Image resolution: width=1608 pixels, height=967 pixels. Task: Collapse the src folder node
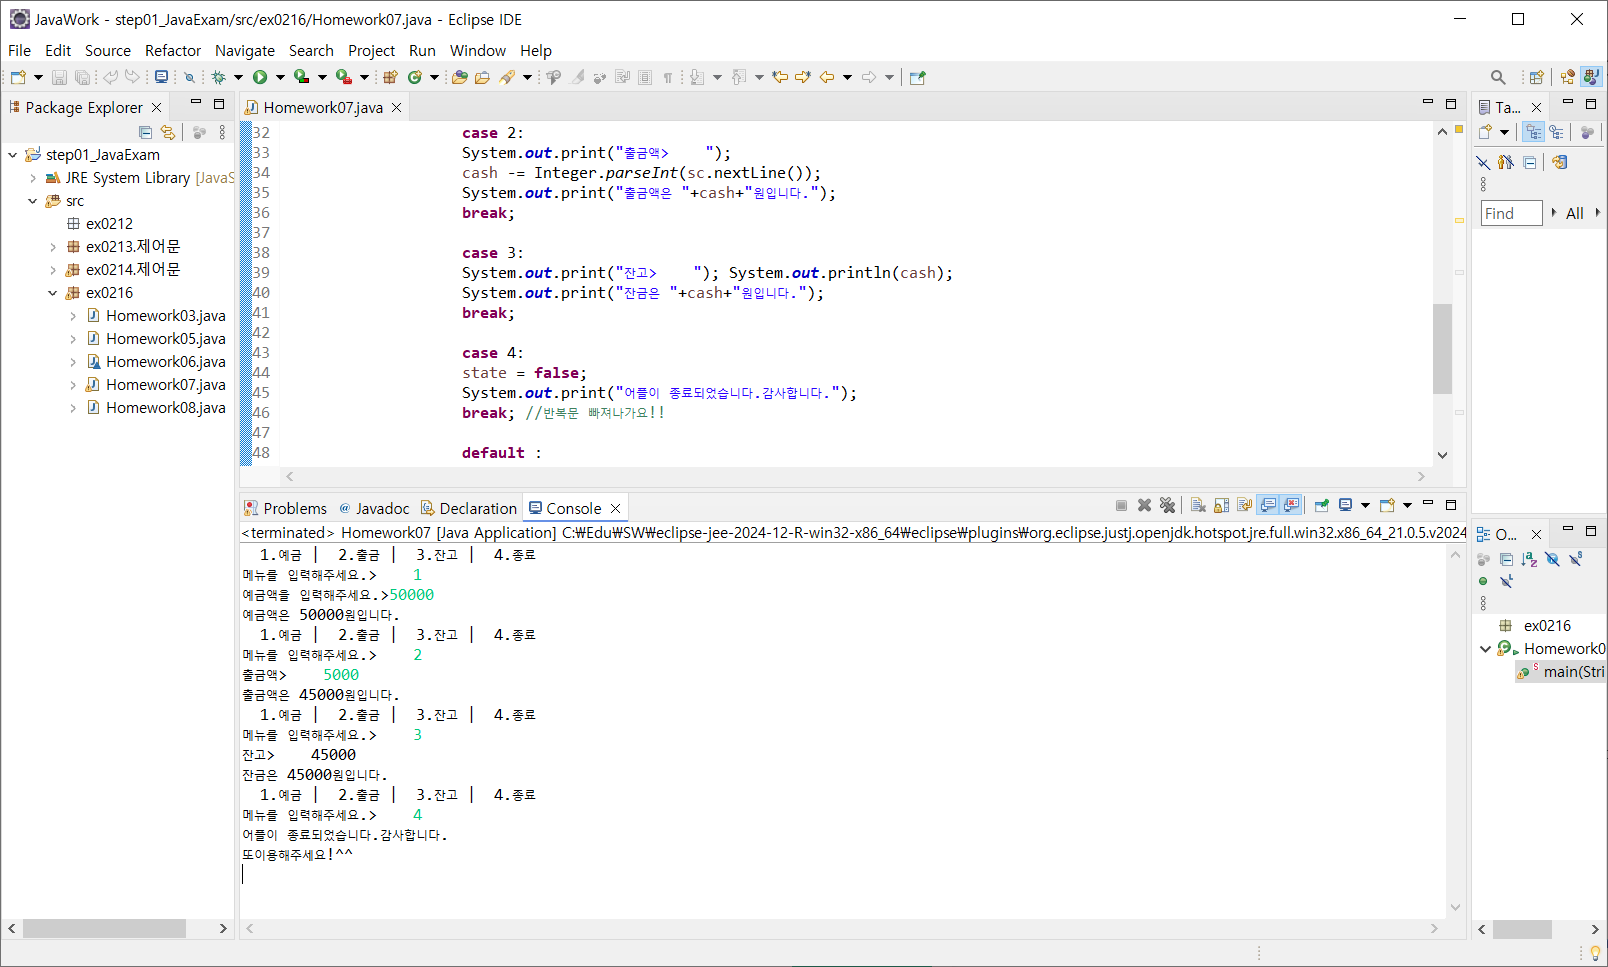(x=33, y=201)
